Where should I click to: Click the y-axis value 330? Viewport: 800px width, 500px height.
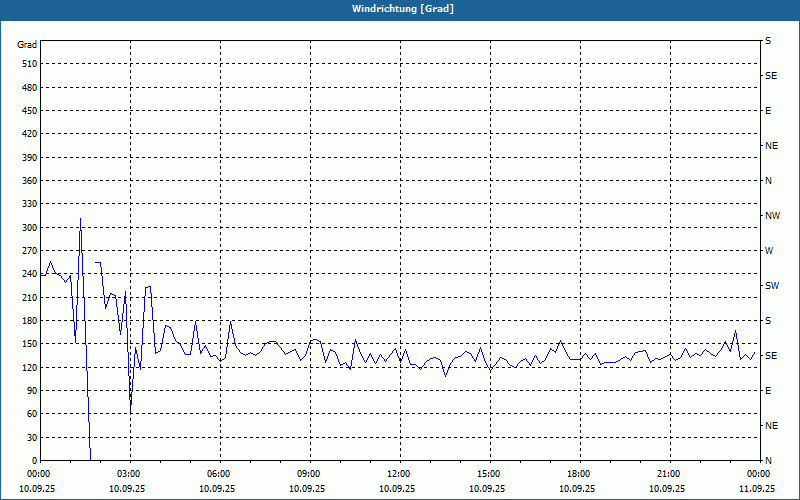30,204
